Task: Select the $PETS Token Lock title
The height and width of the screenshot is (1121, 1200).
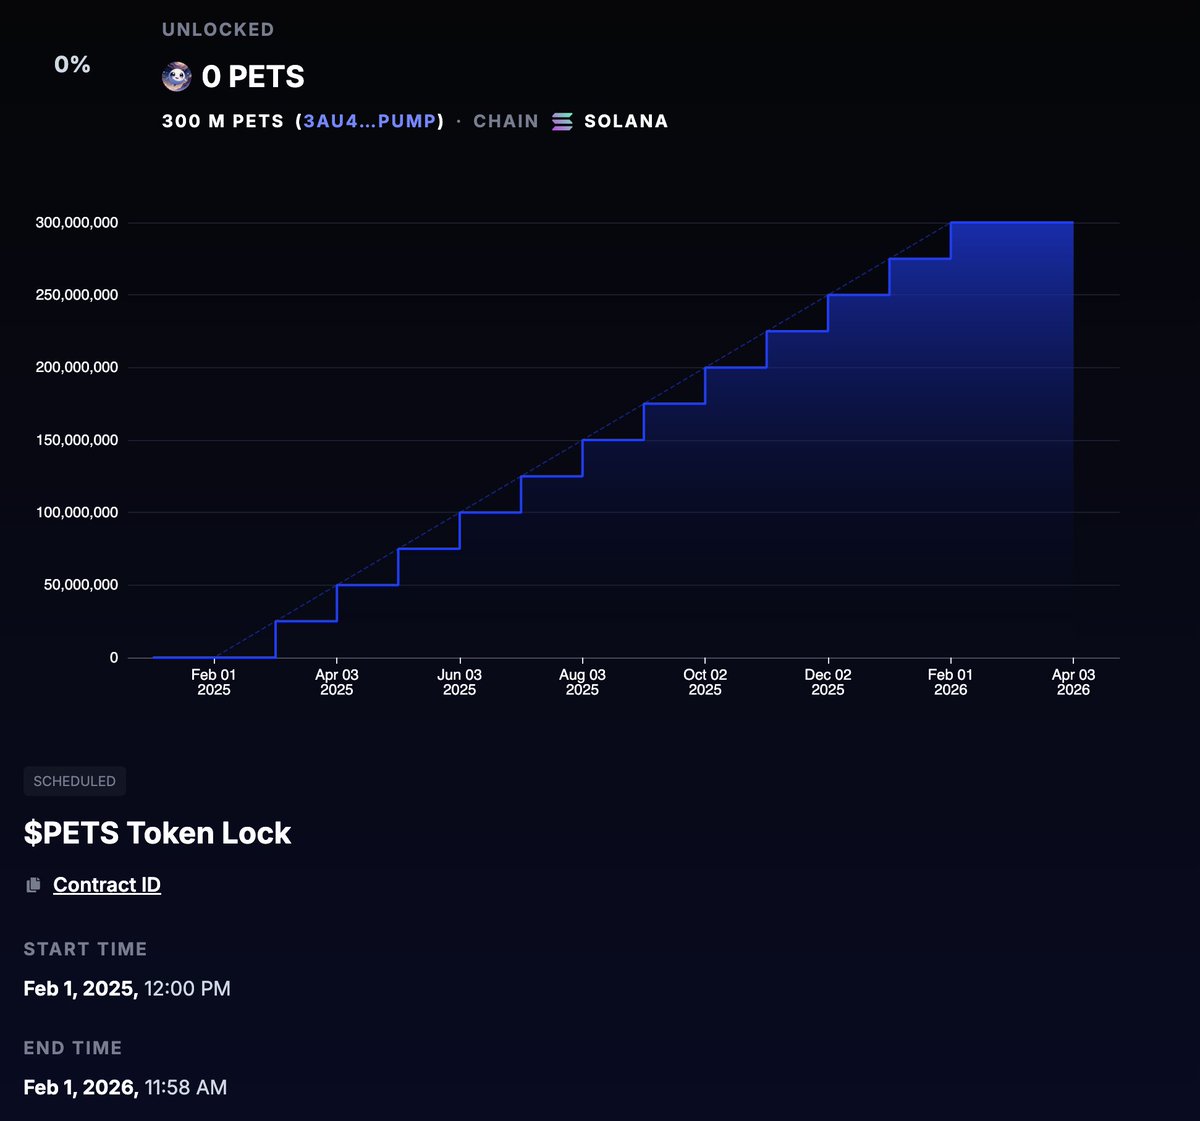Action: (157, 832)
